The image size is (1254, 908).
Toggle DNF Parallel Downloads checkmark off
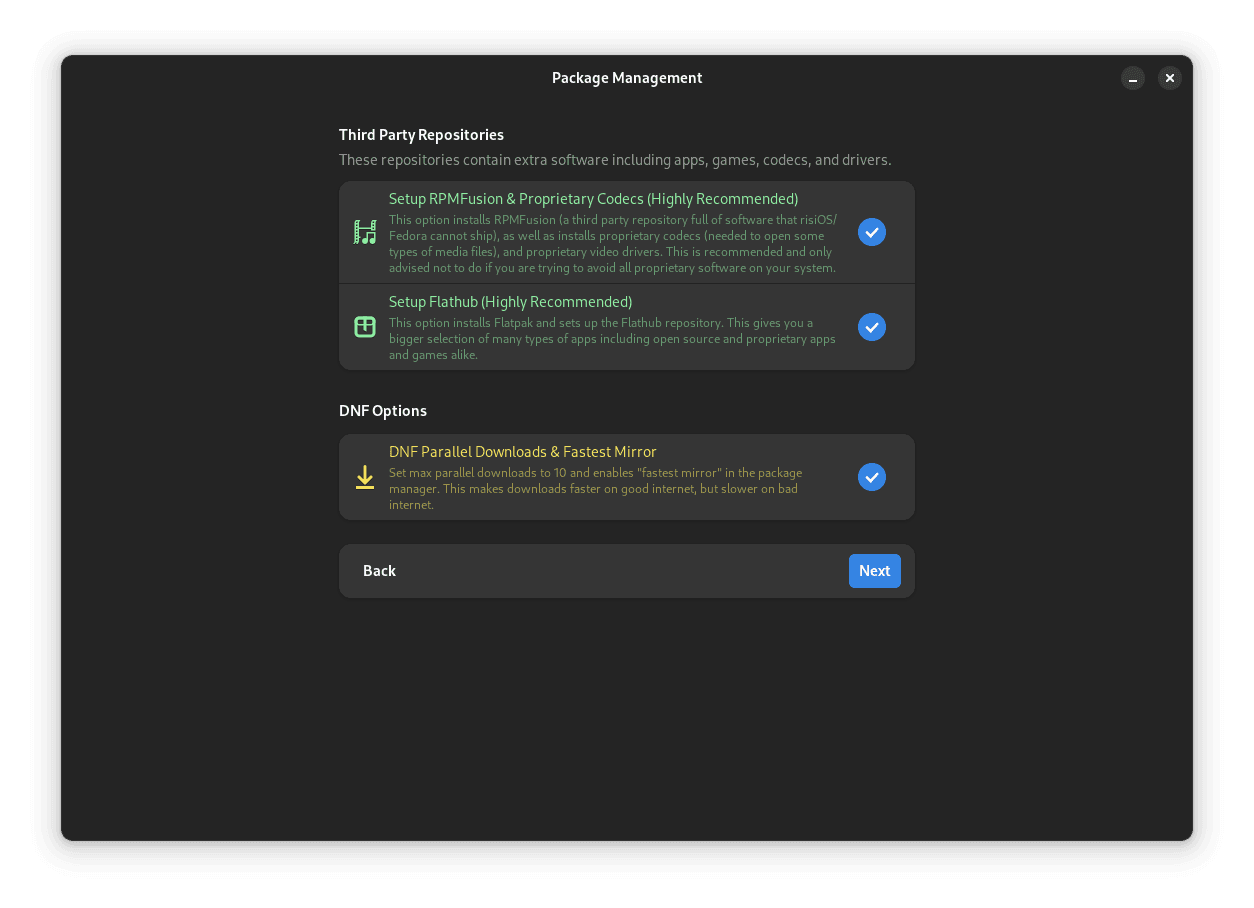(872, 477)
